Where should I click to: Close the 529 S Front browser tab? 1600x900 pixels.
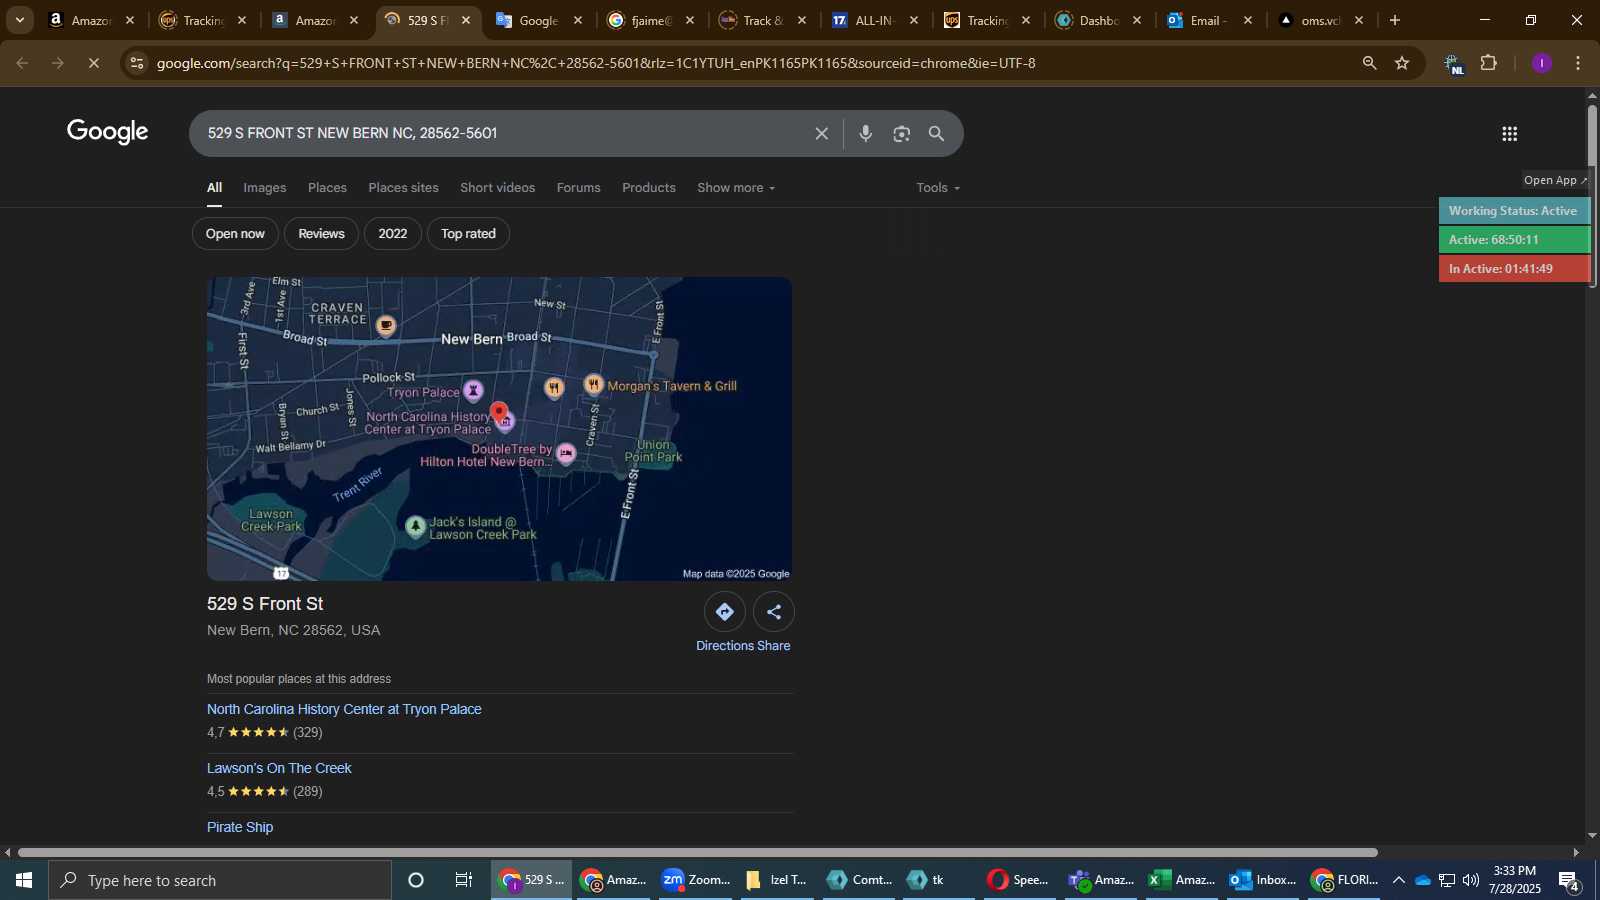(x=465, y=20)
